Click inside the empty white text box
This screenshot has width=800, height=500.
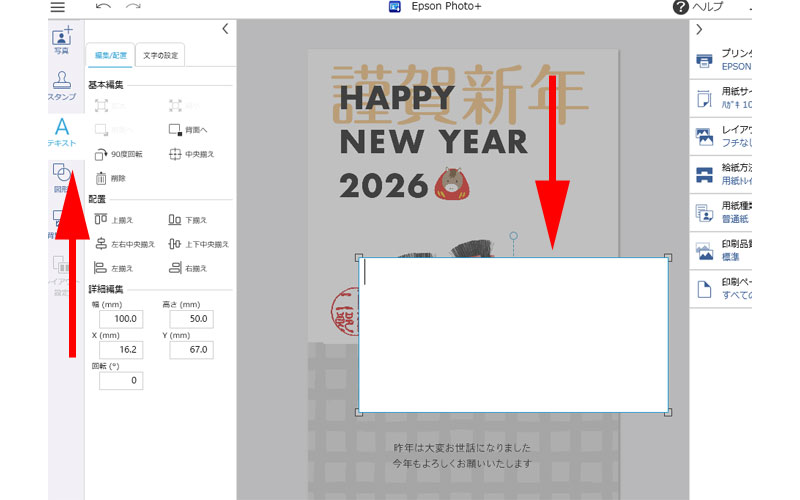tap(513, 335)
